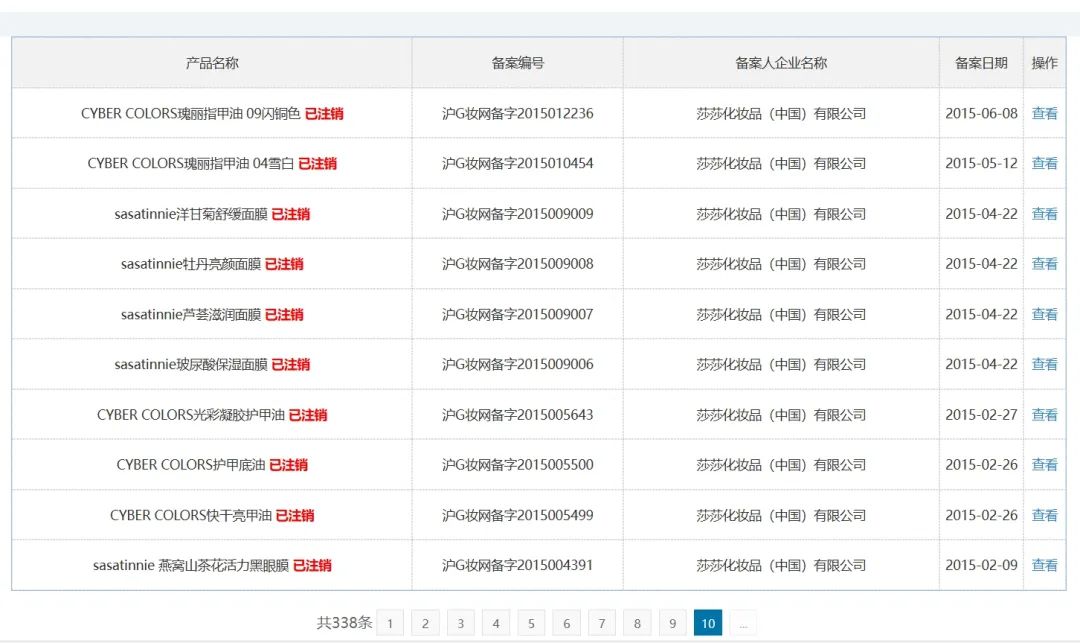Click record number 沪G妆网备字2015005643
1080x643 pixels.
point(518,414)
